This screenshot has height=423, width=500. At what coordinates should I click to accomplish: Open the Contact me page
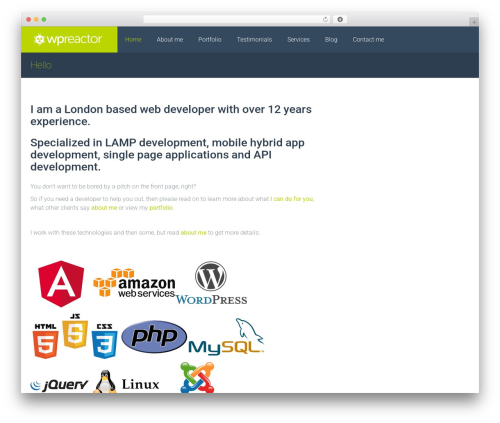pos(368,39)
